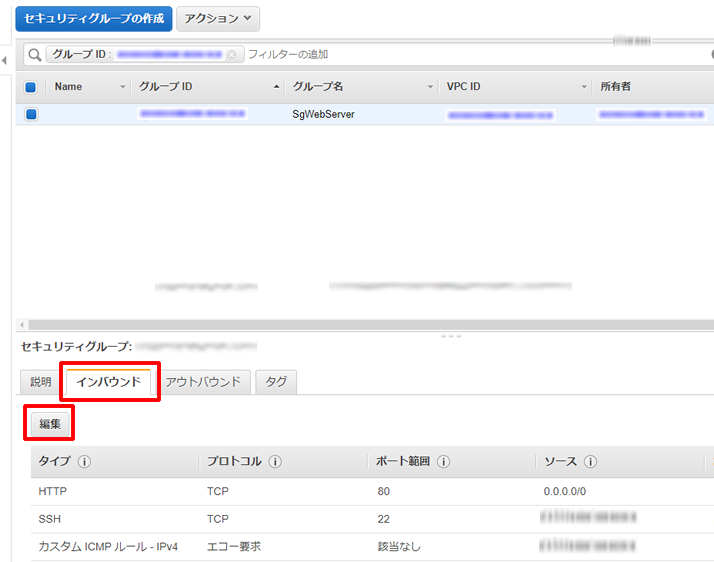
Task: Click the source 0.0.0.0/0 cell
Action: [x=565, y=491]
